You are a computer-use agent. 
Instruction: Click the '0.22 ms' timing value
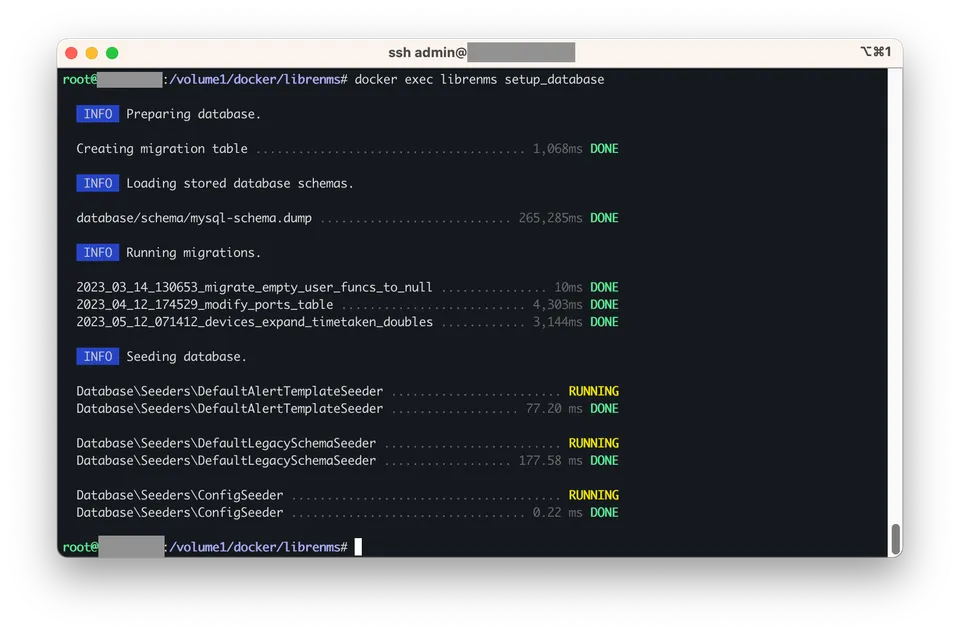(557, 512)
